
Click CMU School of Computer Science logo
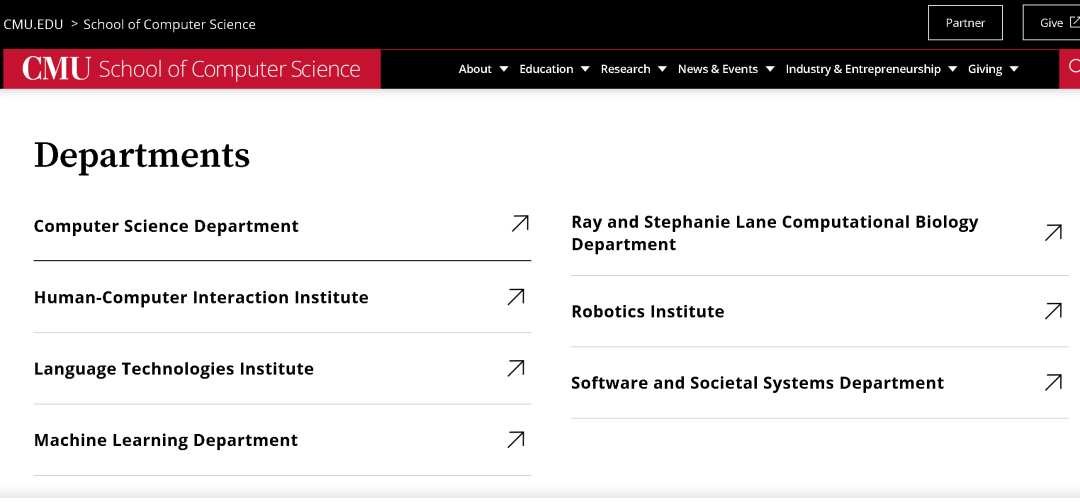[191, 69]
